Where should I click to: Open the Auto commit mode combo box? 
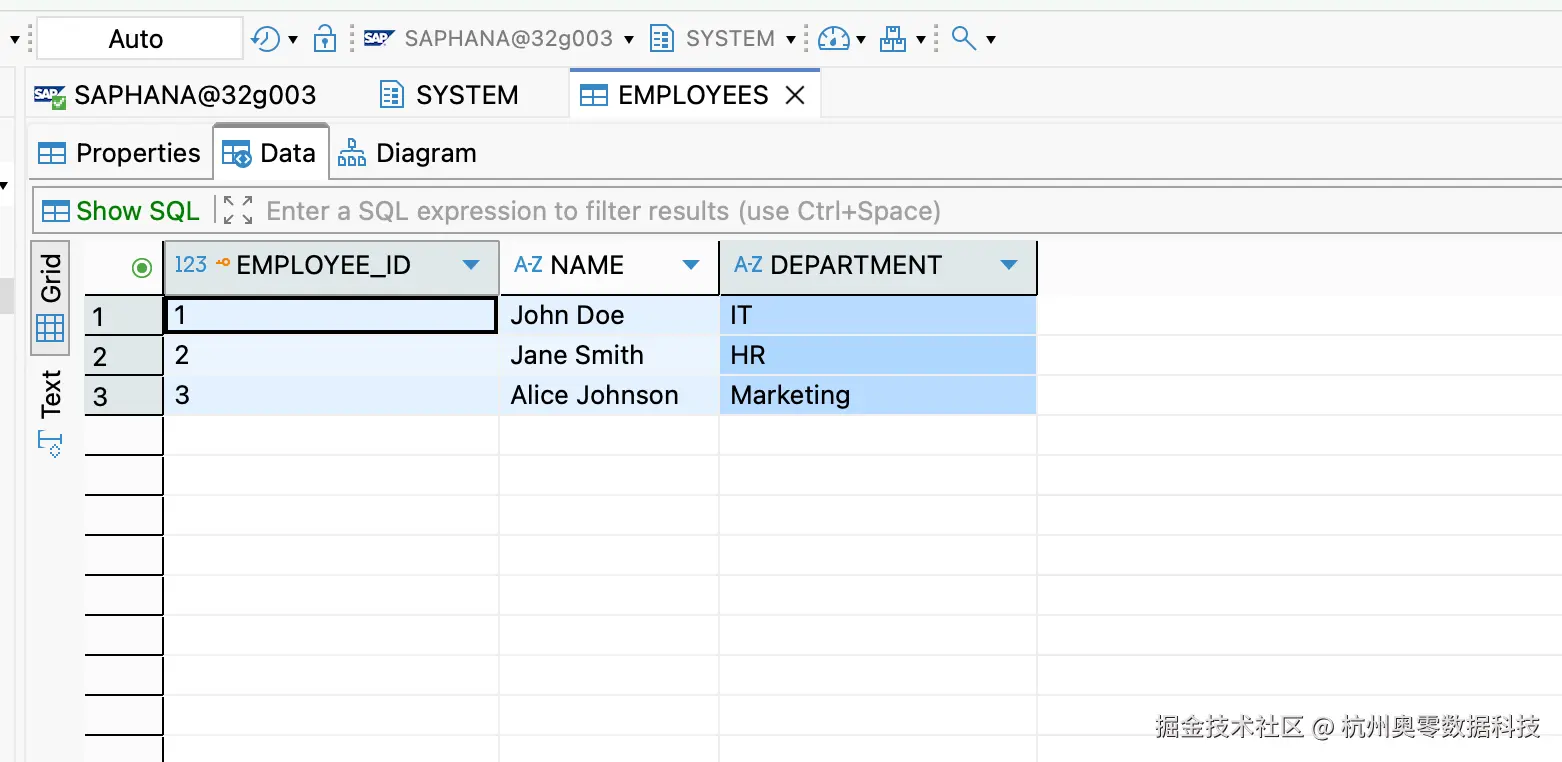[x=140, y=39]
